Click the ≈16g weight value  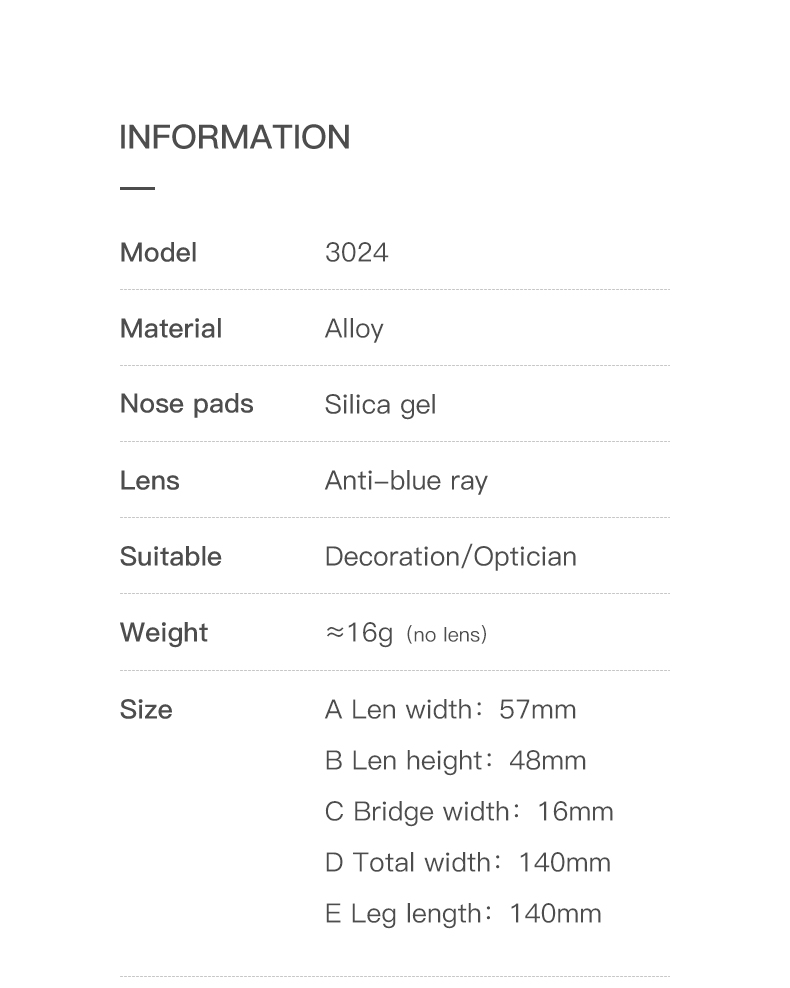click(x=359, y=633)
